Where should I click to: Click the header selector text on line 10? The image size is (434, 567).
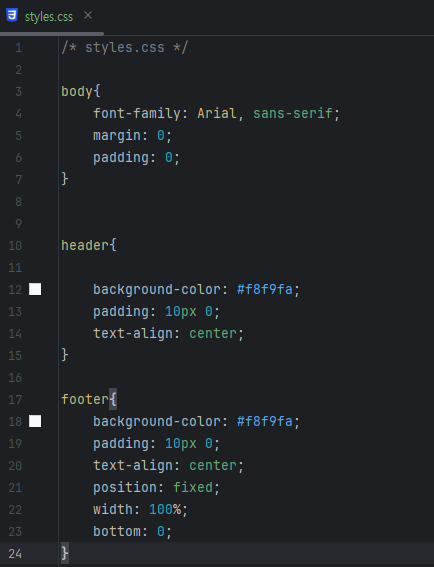pos(85,245)
